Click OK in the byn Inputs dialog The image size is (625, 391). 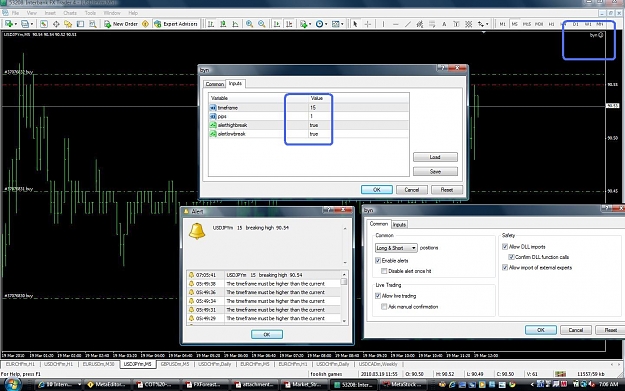click(377, 190)
